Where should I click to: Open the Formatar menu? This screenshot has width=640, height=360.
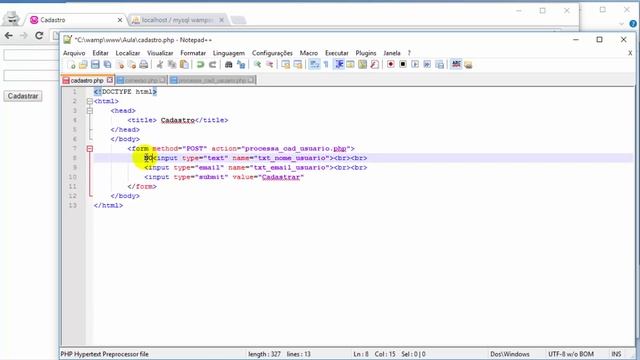click(x=193, y=53)
